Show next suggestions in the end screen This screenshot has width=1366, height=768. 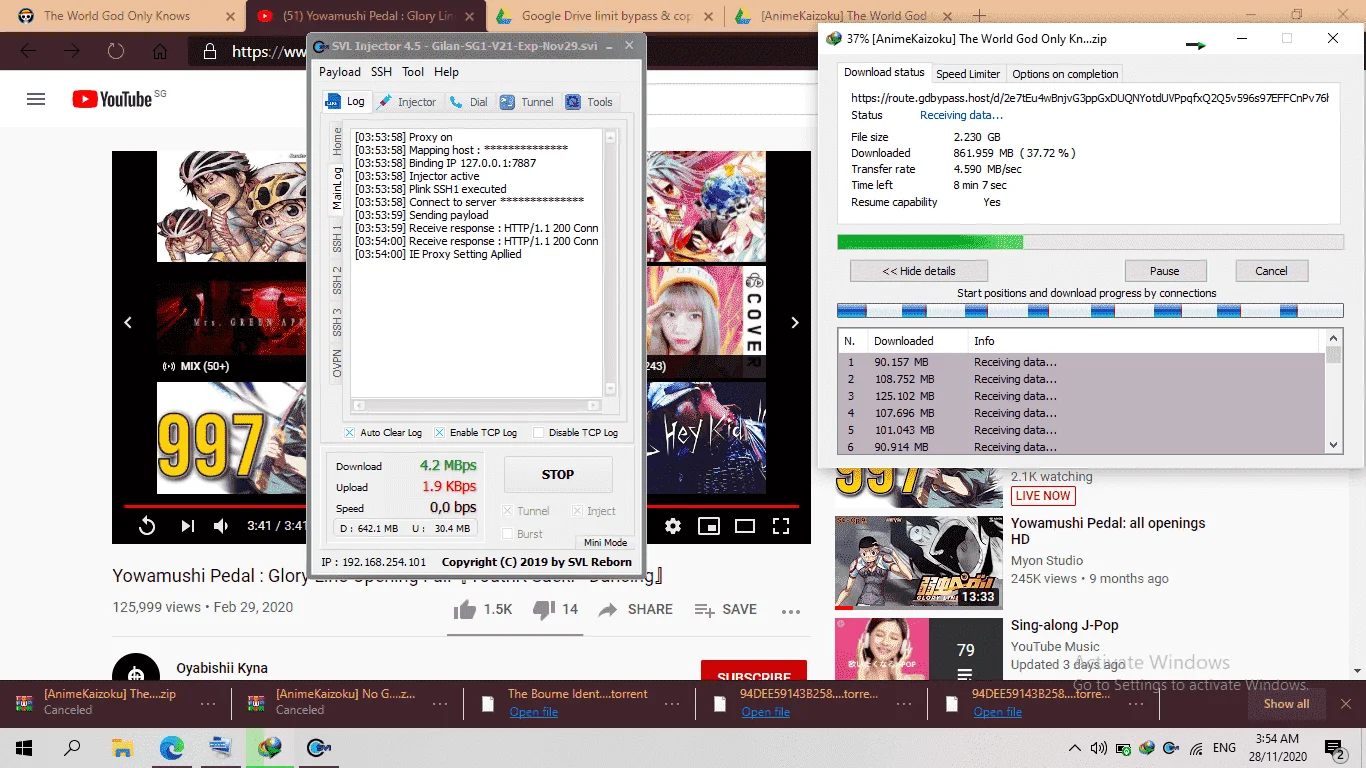[x=795, y=323]
